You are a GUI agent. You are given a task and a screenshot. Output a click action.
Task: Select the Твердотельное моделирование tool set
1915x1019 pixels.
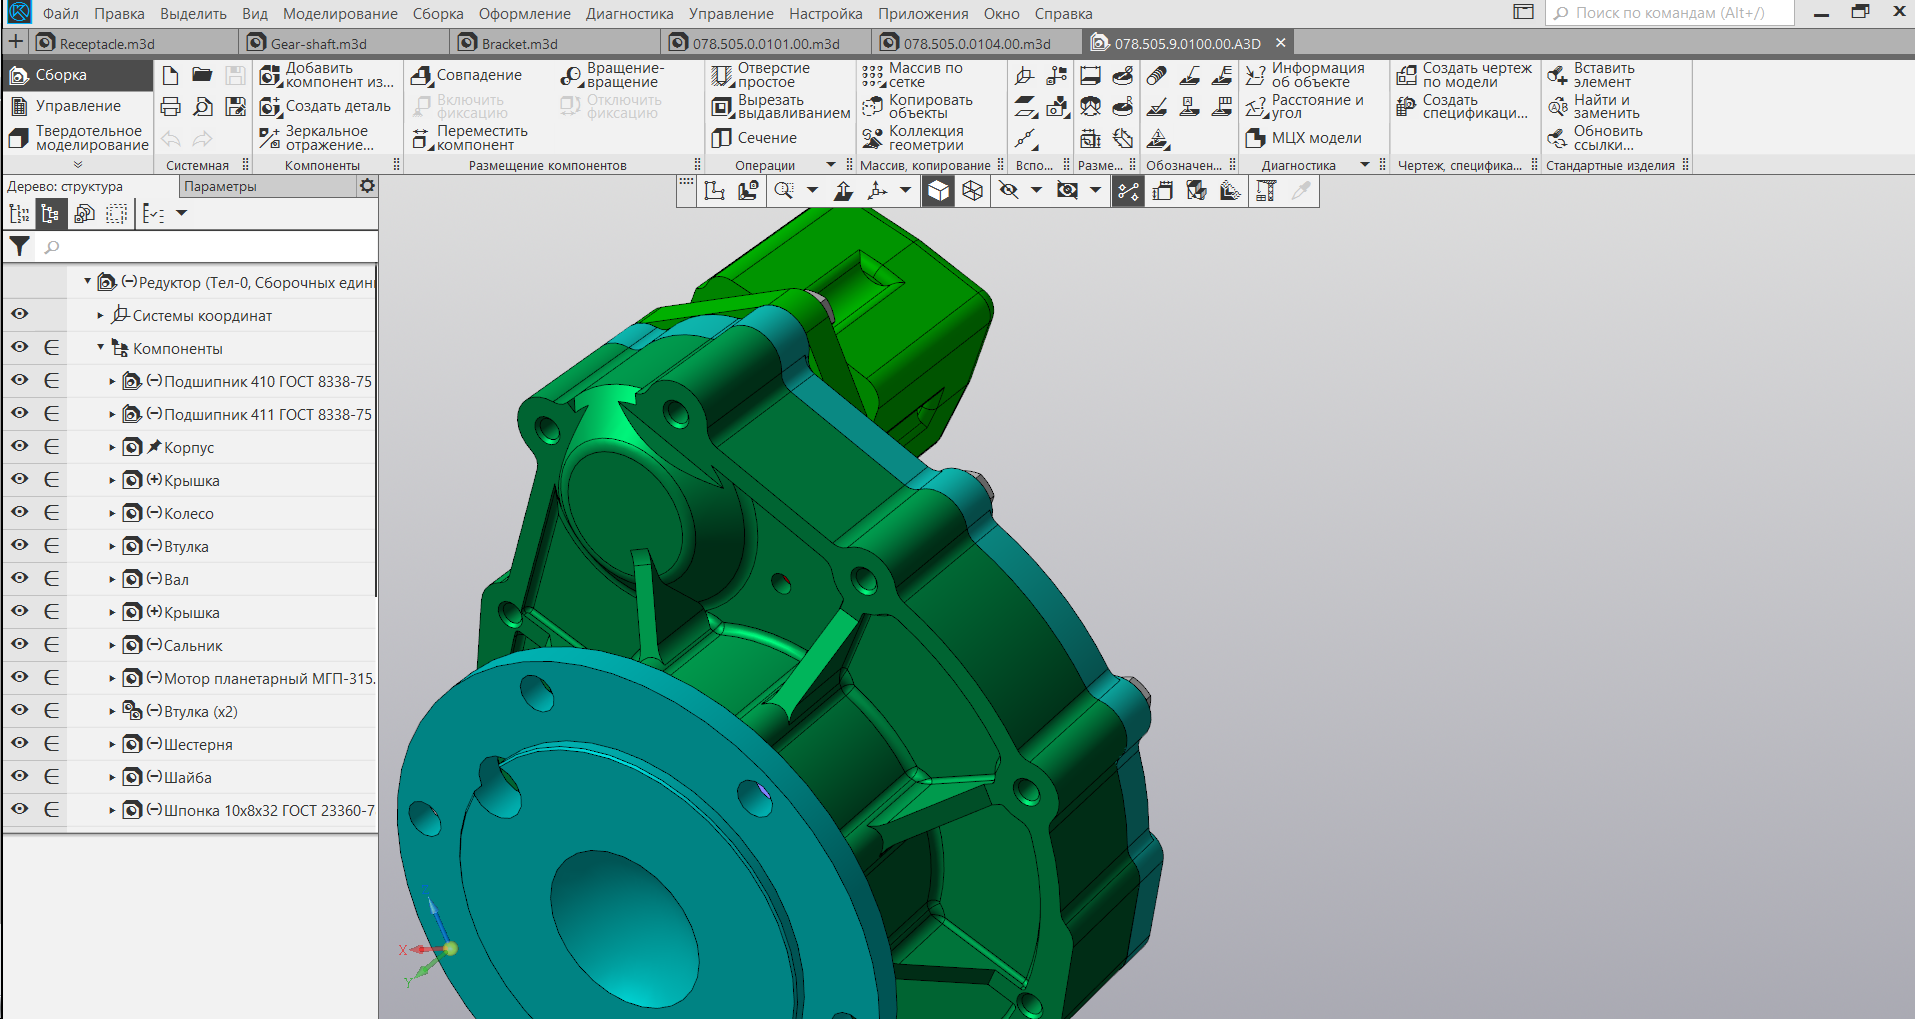coord(78,138)
